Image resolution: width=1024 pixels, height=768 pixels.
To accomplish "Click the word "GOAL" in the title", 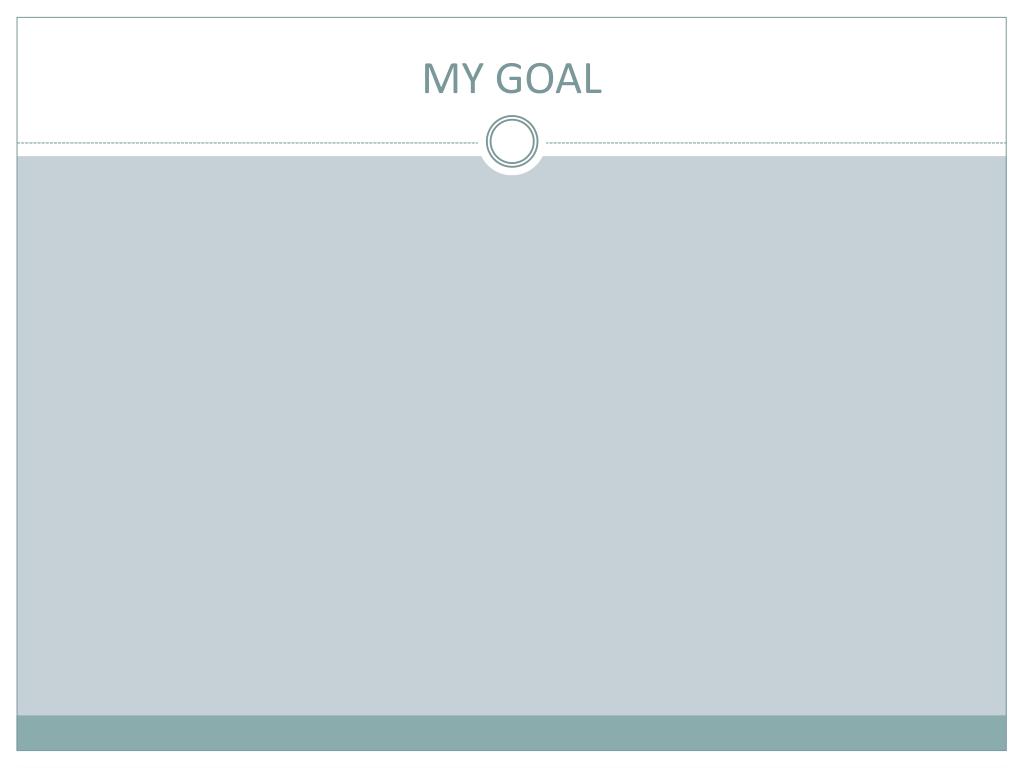I will click(x=549, y=78).
